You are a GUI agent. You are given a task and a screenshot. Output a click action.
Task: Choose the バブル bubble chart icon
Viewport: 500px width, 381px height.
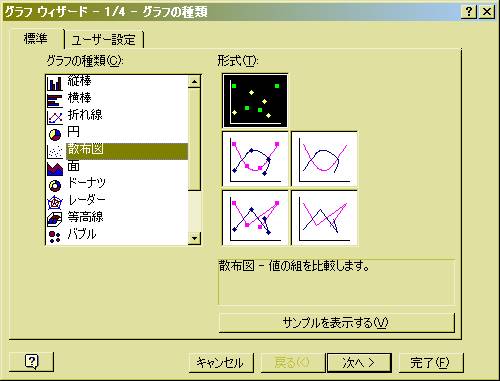coord(55,237)
